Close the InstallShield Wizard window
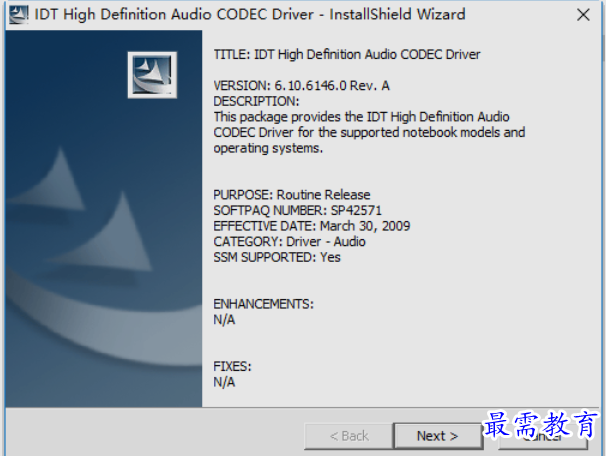 (x=583, y=15)
